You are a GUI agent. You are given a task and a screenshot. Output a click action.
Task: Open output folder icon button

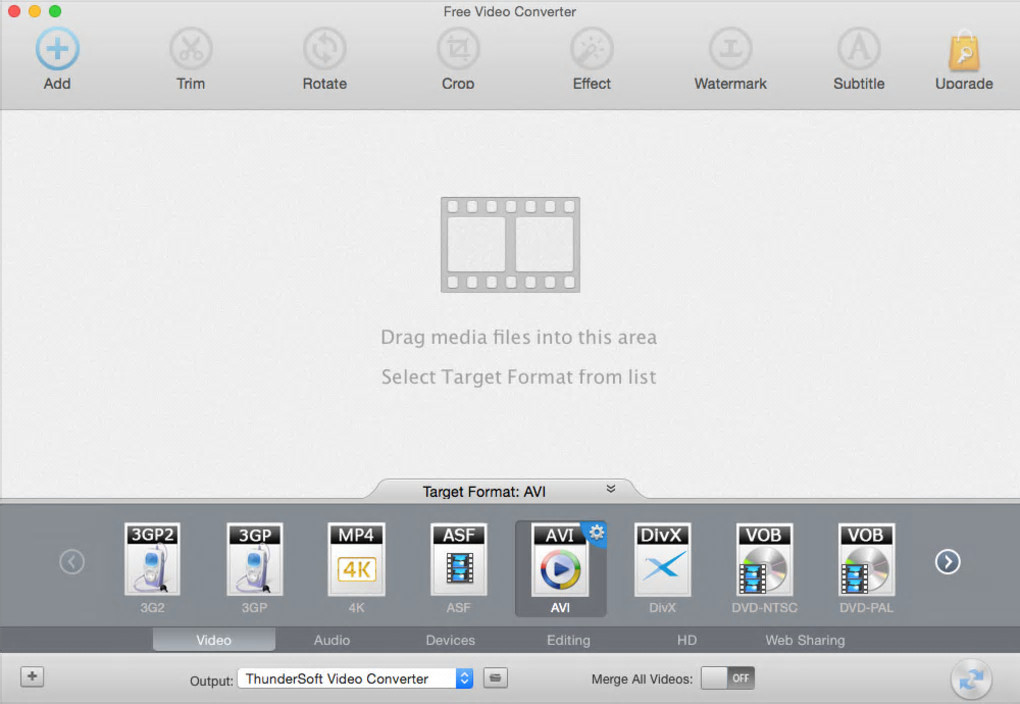[x=496, y=678]
